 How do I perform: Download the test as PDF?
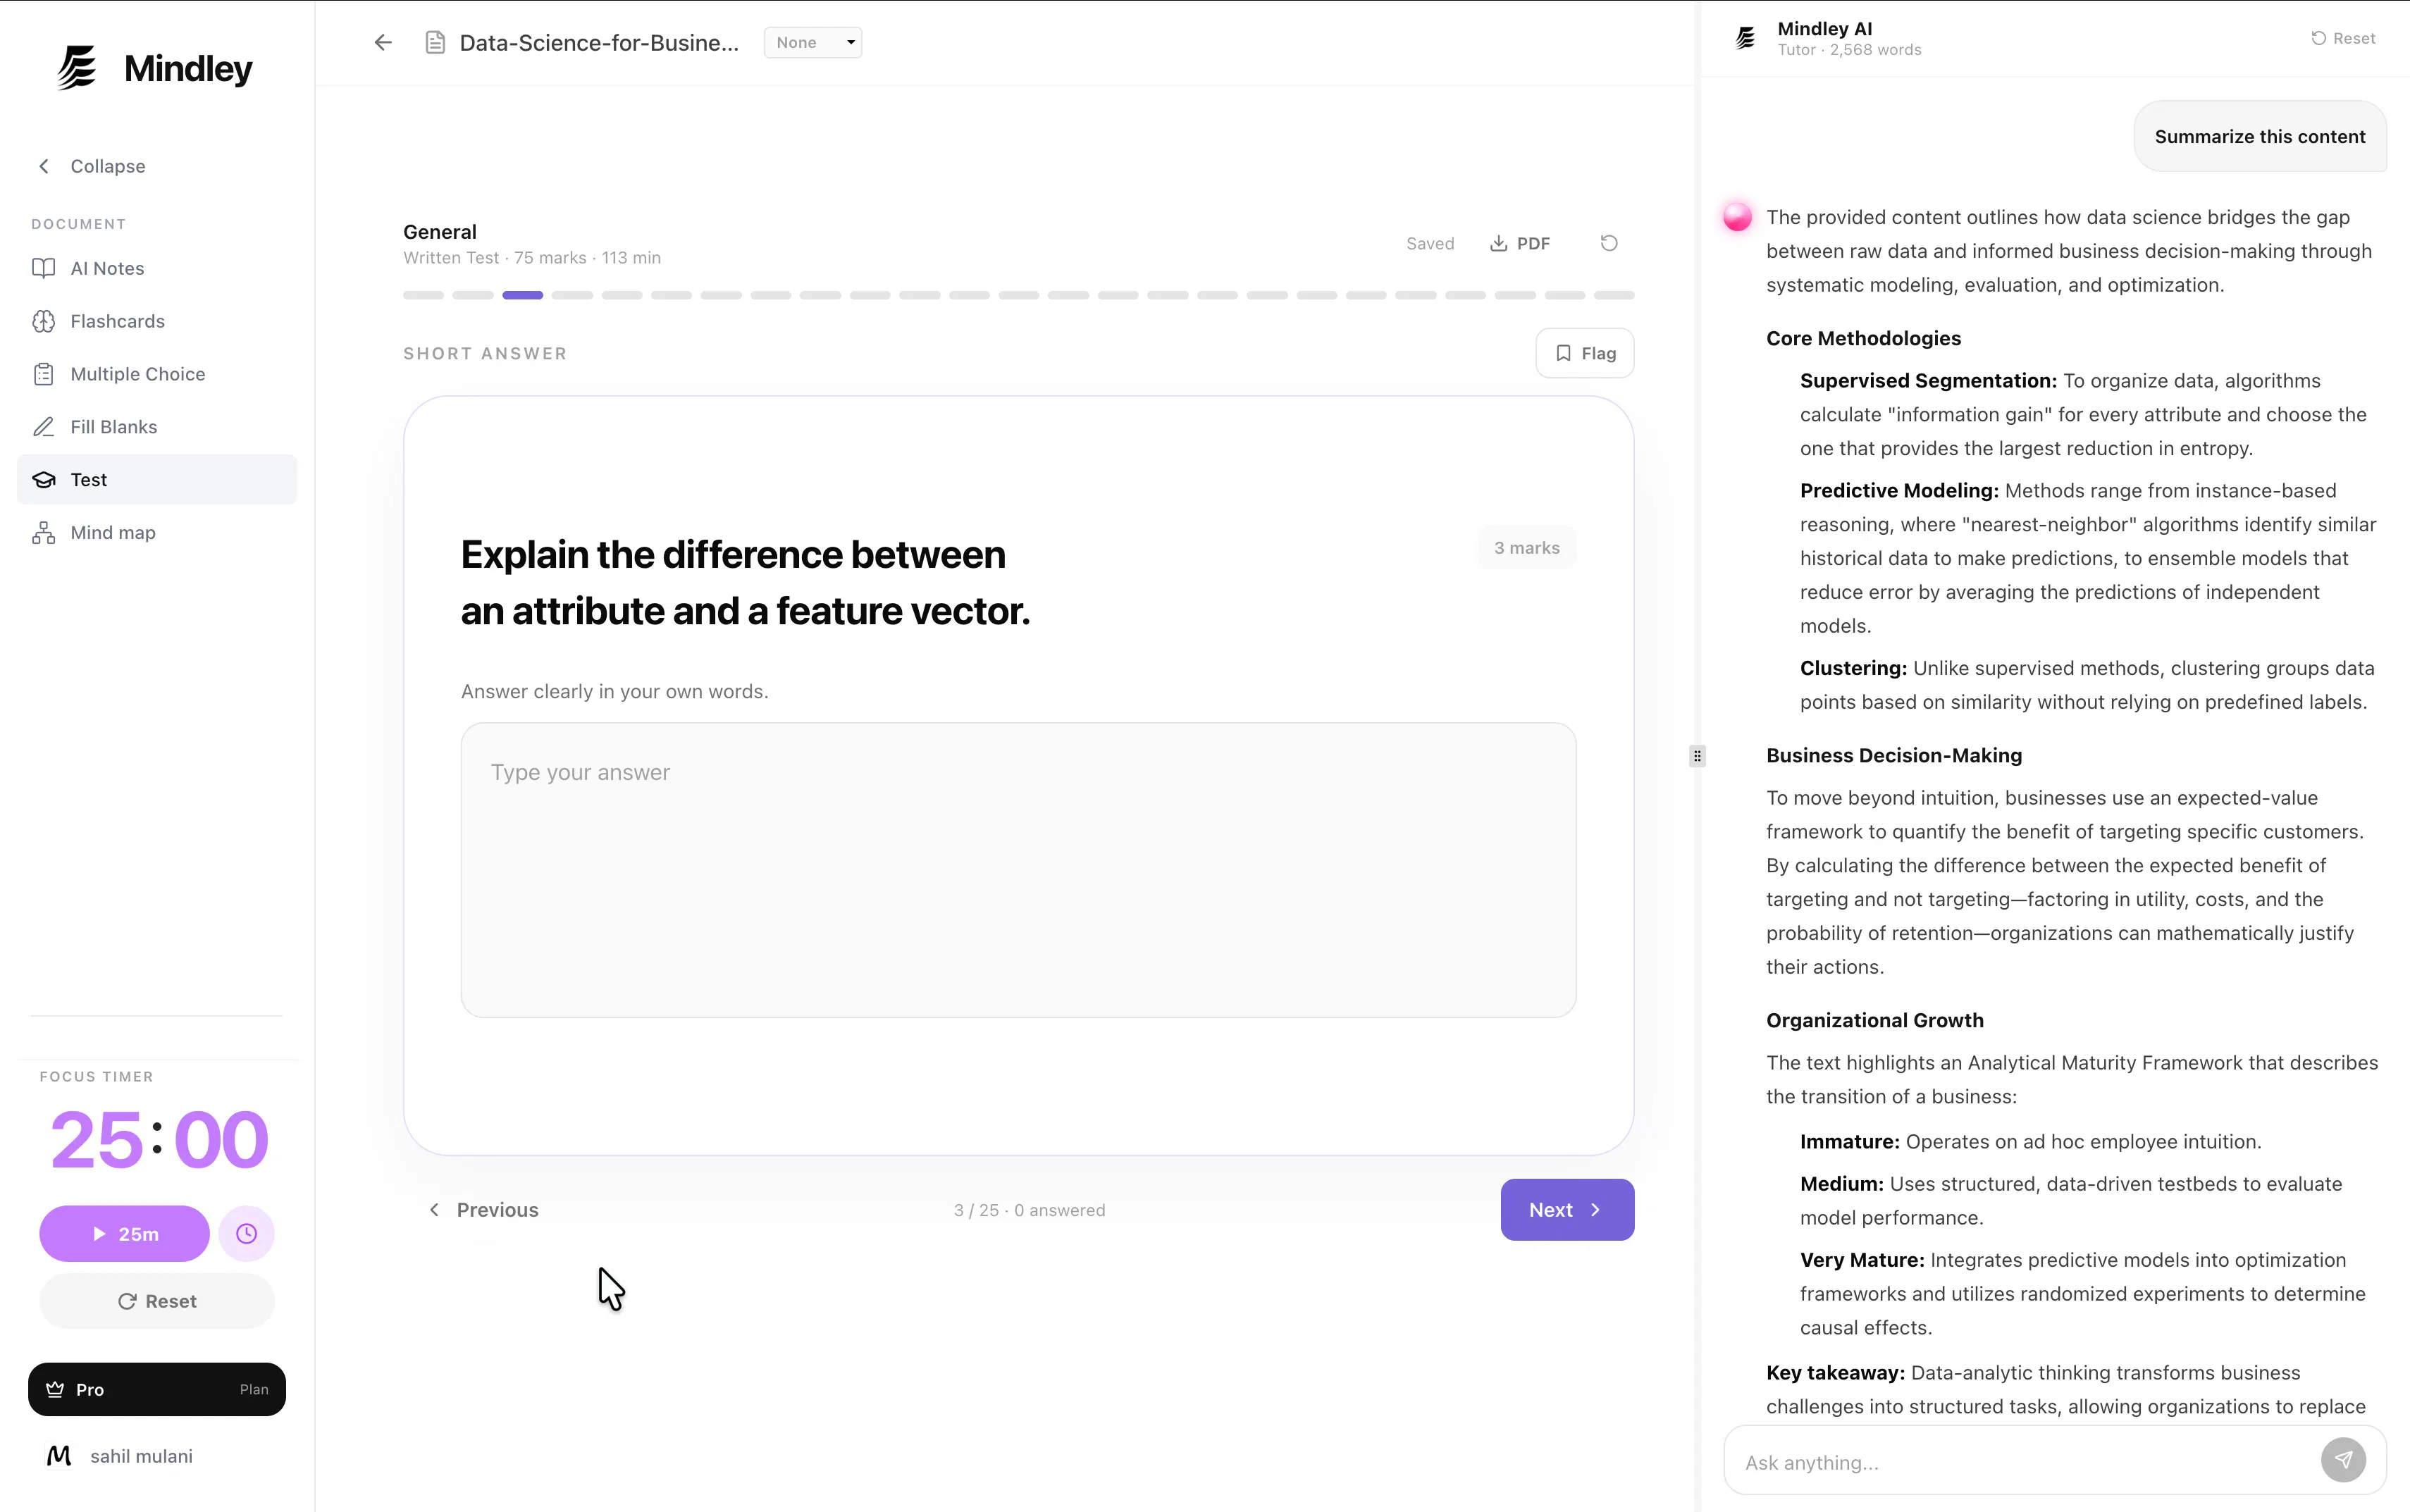click(x=1520, y=243)
